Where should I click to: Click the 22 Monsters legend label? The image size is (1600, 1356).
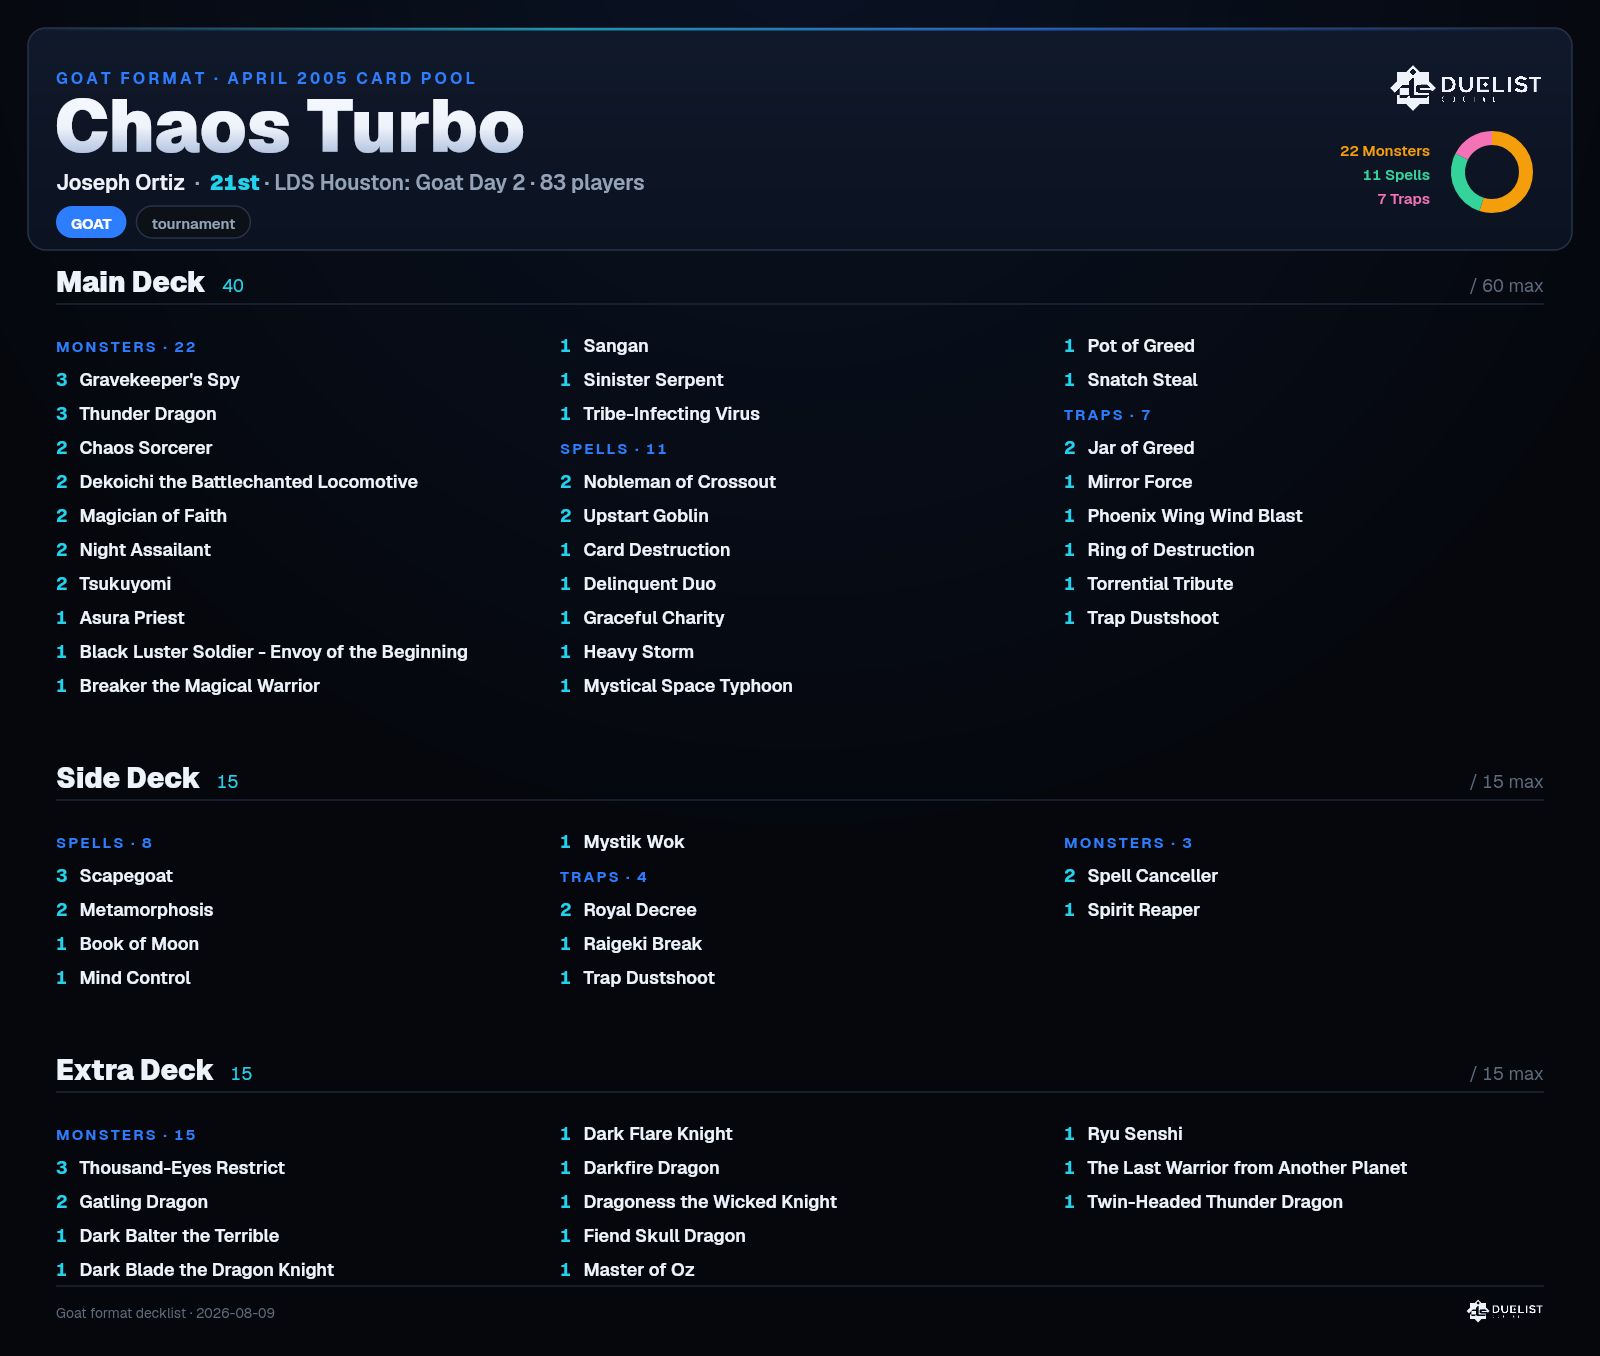1385,151
